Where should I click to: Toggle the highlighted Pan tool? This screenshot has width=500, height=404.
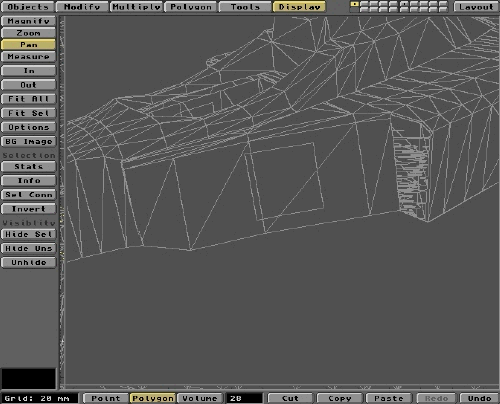click(x=29, y=45)
